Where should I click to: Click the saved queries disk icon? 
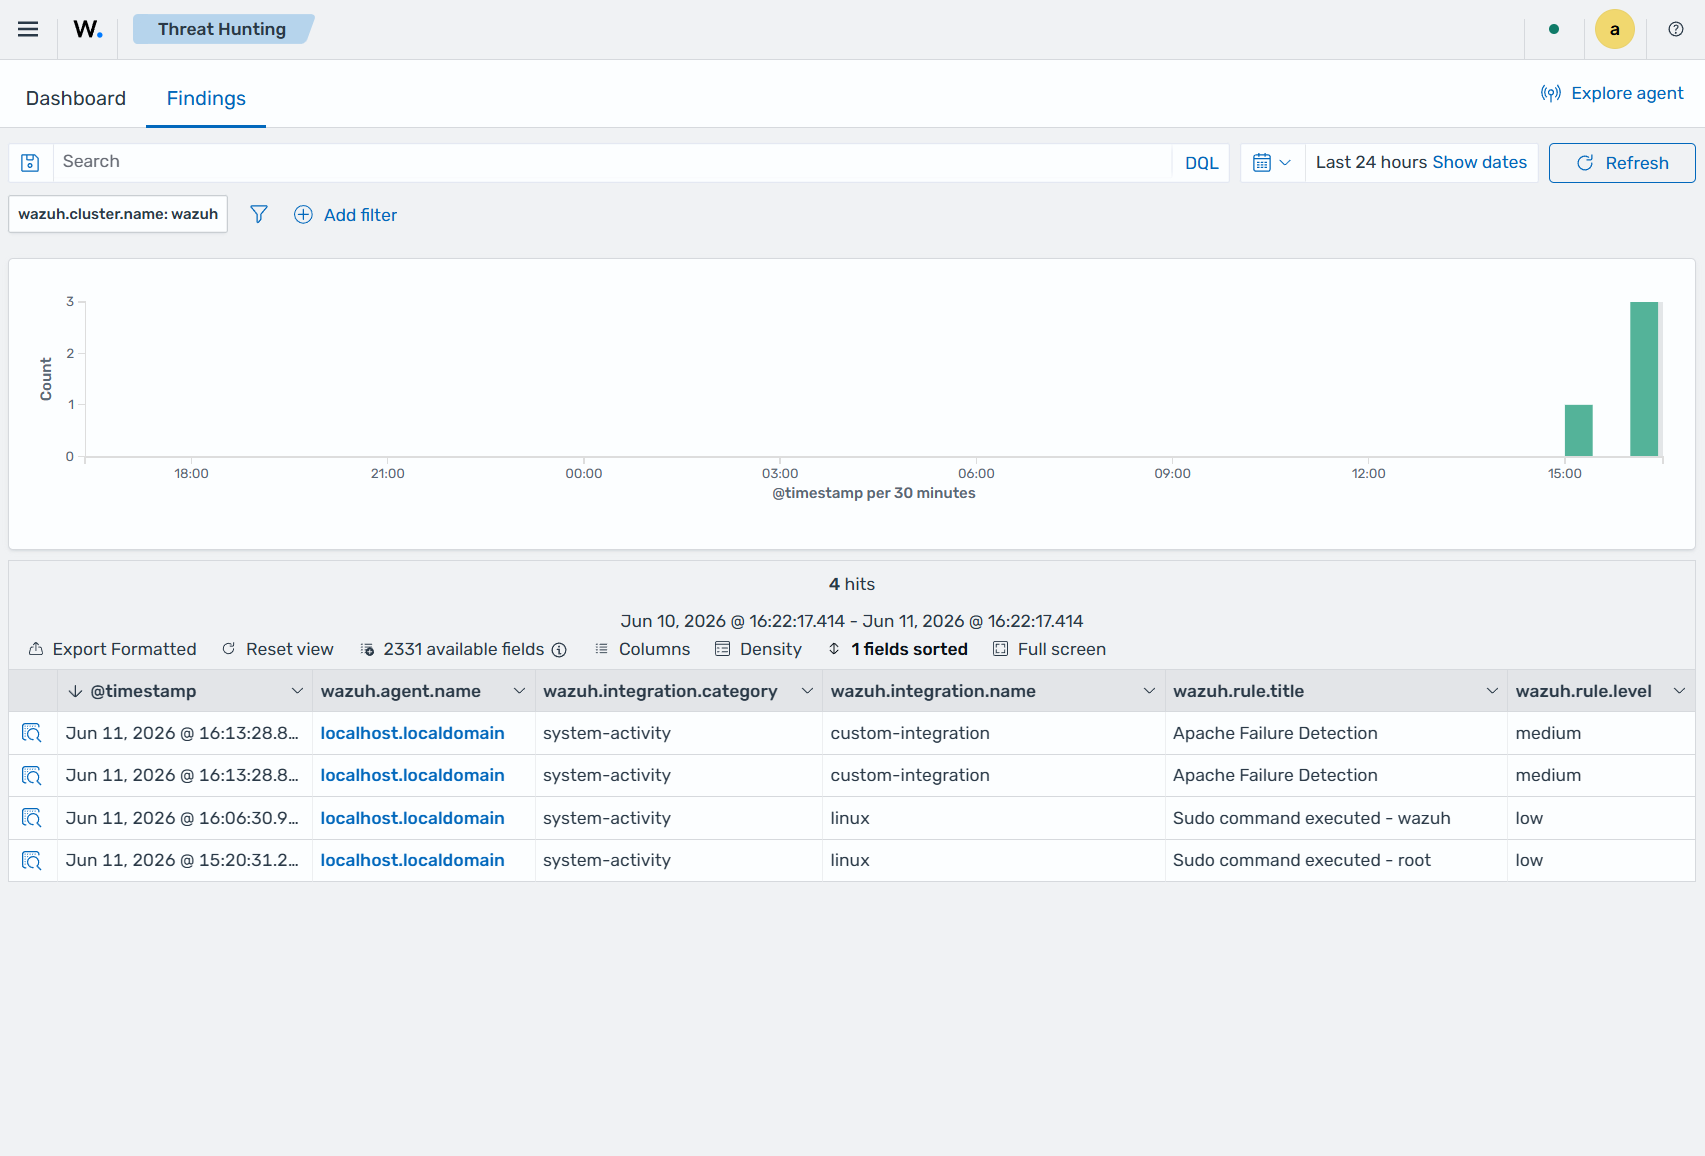coord(30,163)
